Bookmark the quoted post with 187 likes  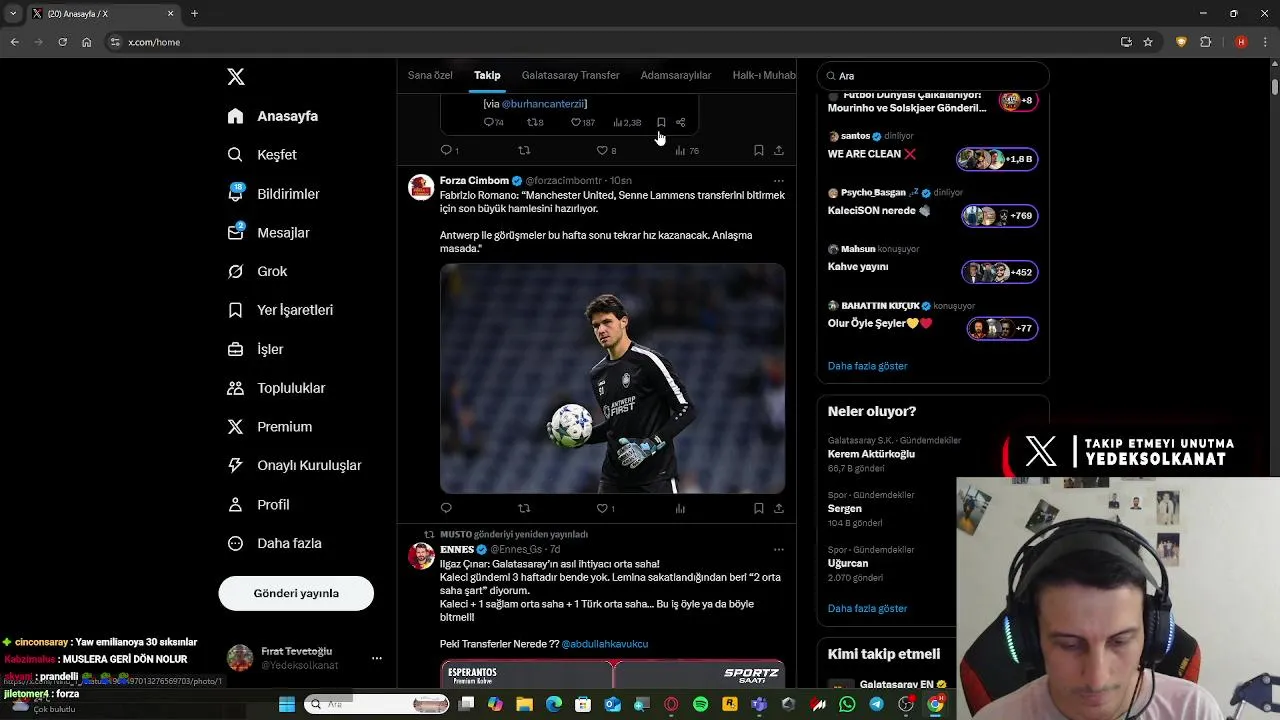tap(661, 122)
